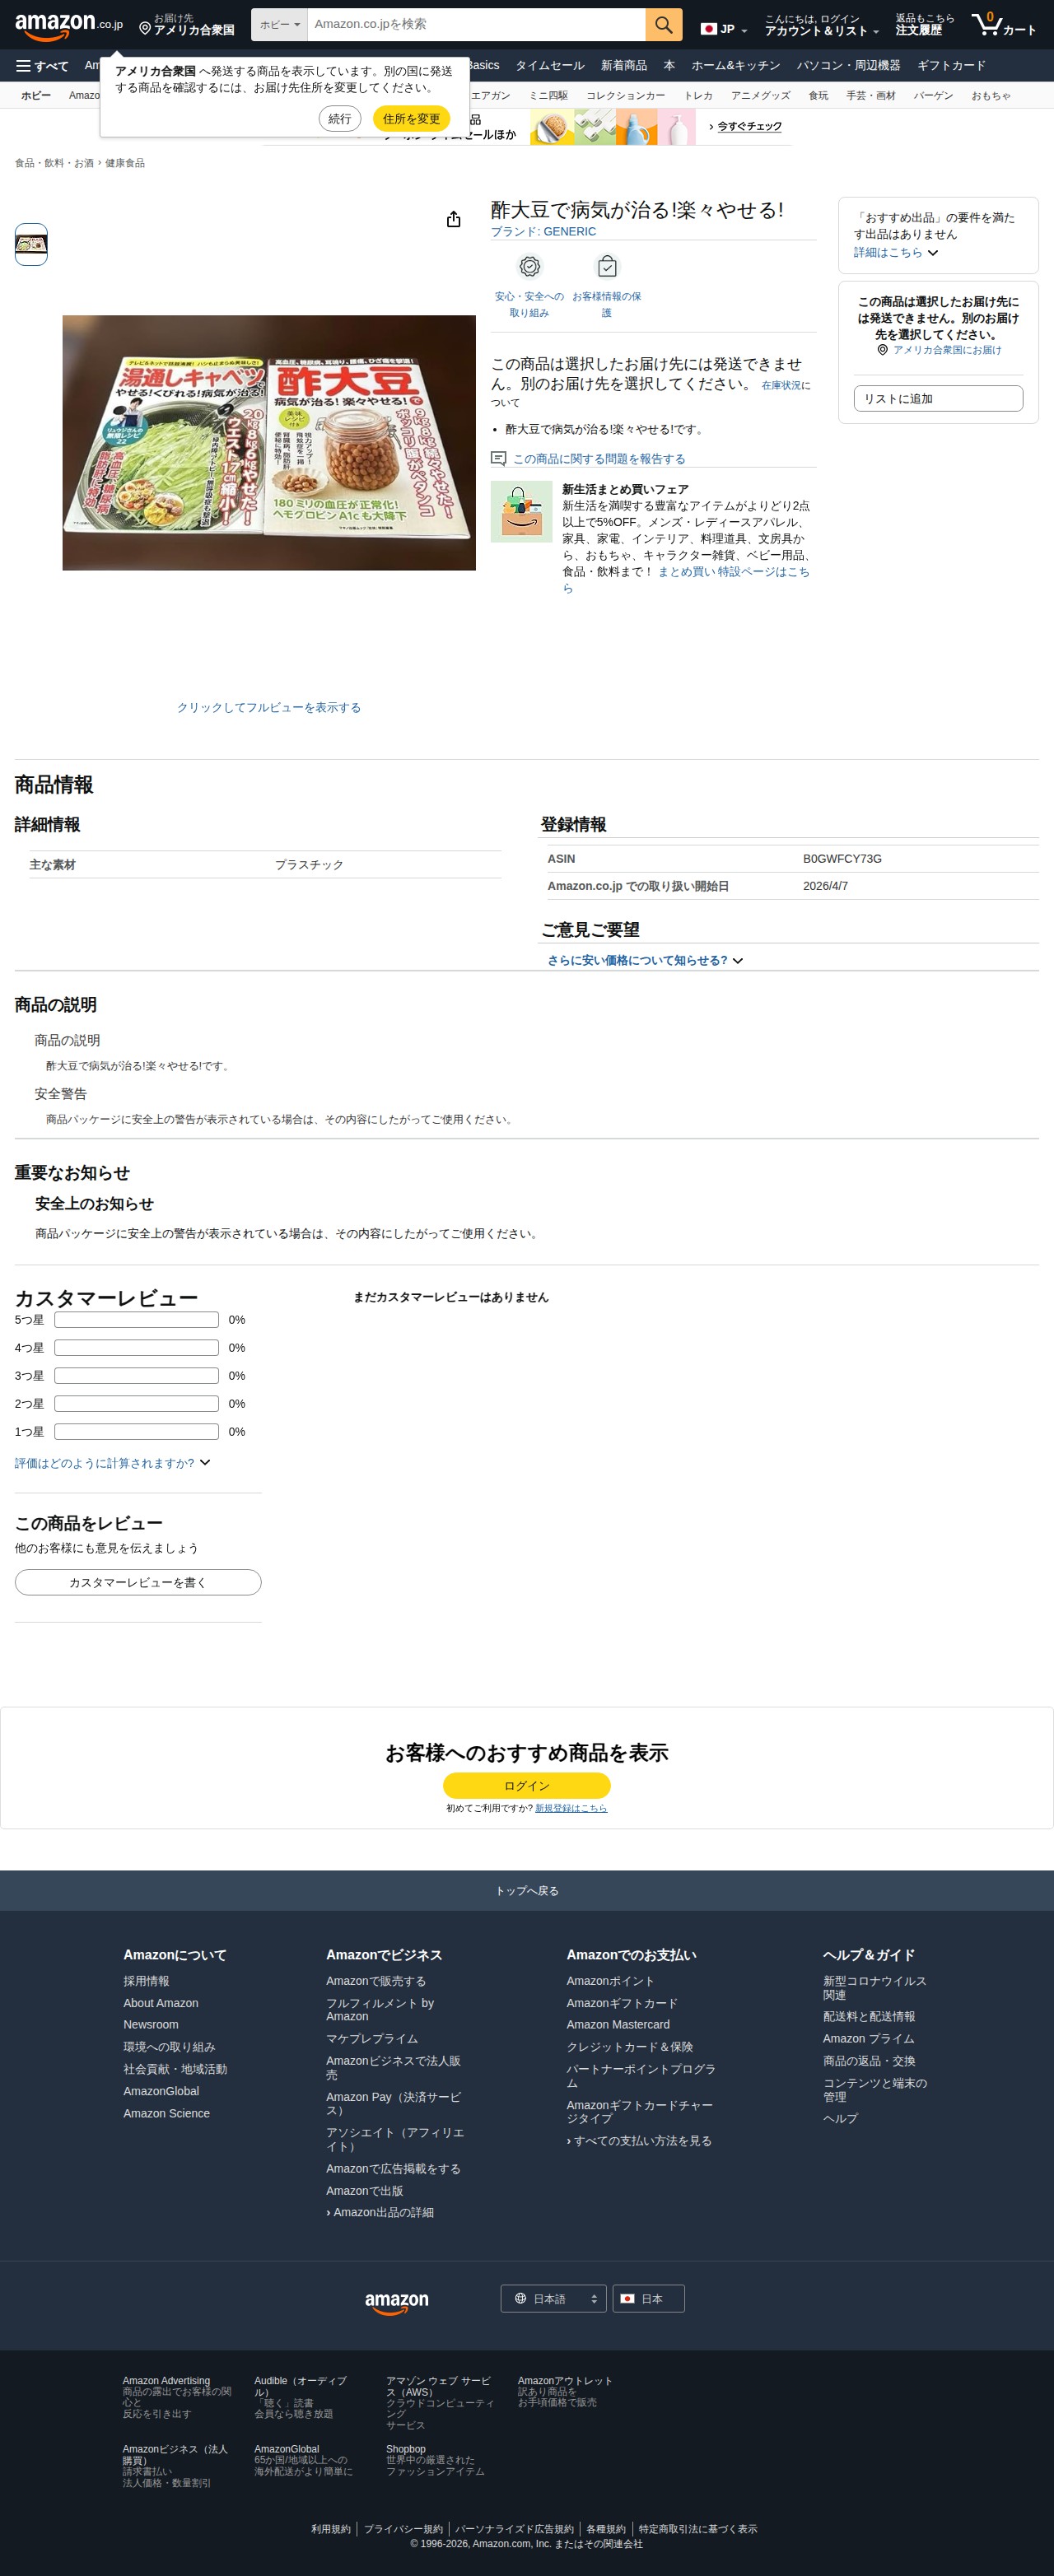The width and height of the screenshot is (1054, 2576).
Task: Click the 在庫状況について link
Action: click(786, 386)
